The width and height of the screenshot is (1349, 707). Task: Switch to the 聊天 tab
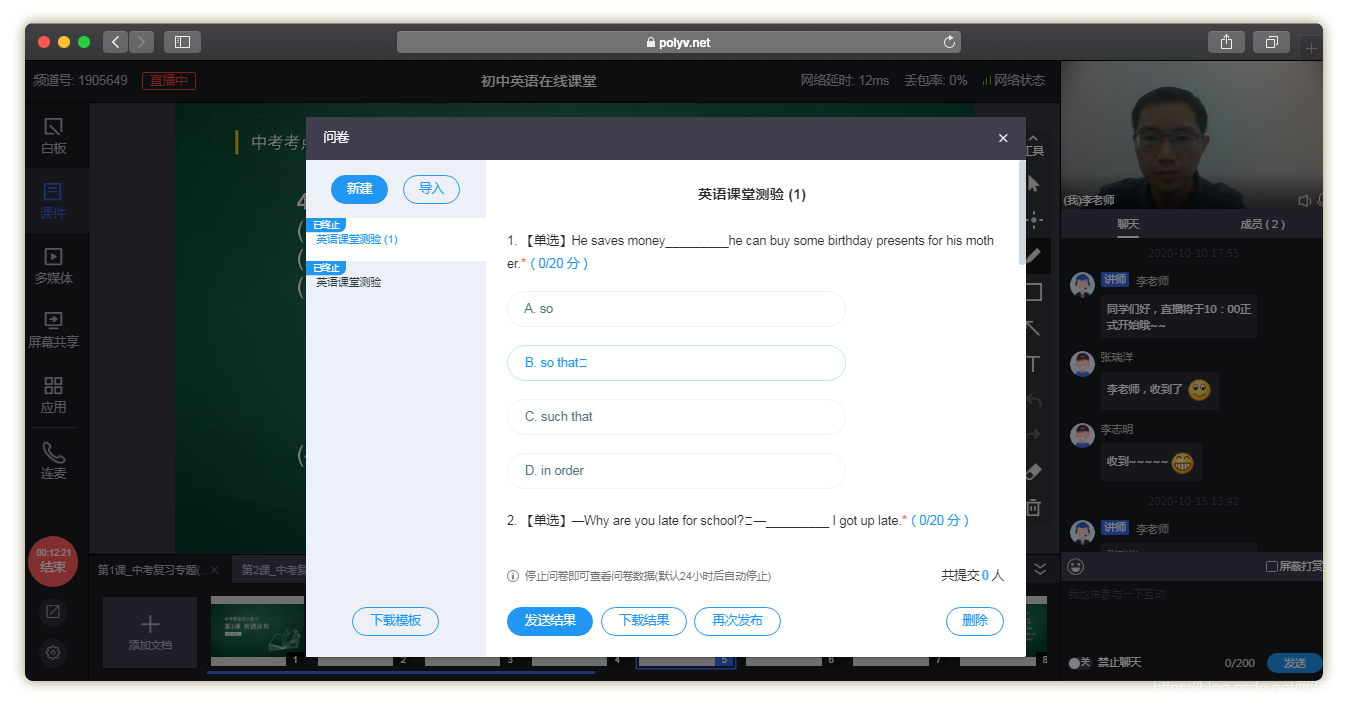pos(1128,225)
